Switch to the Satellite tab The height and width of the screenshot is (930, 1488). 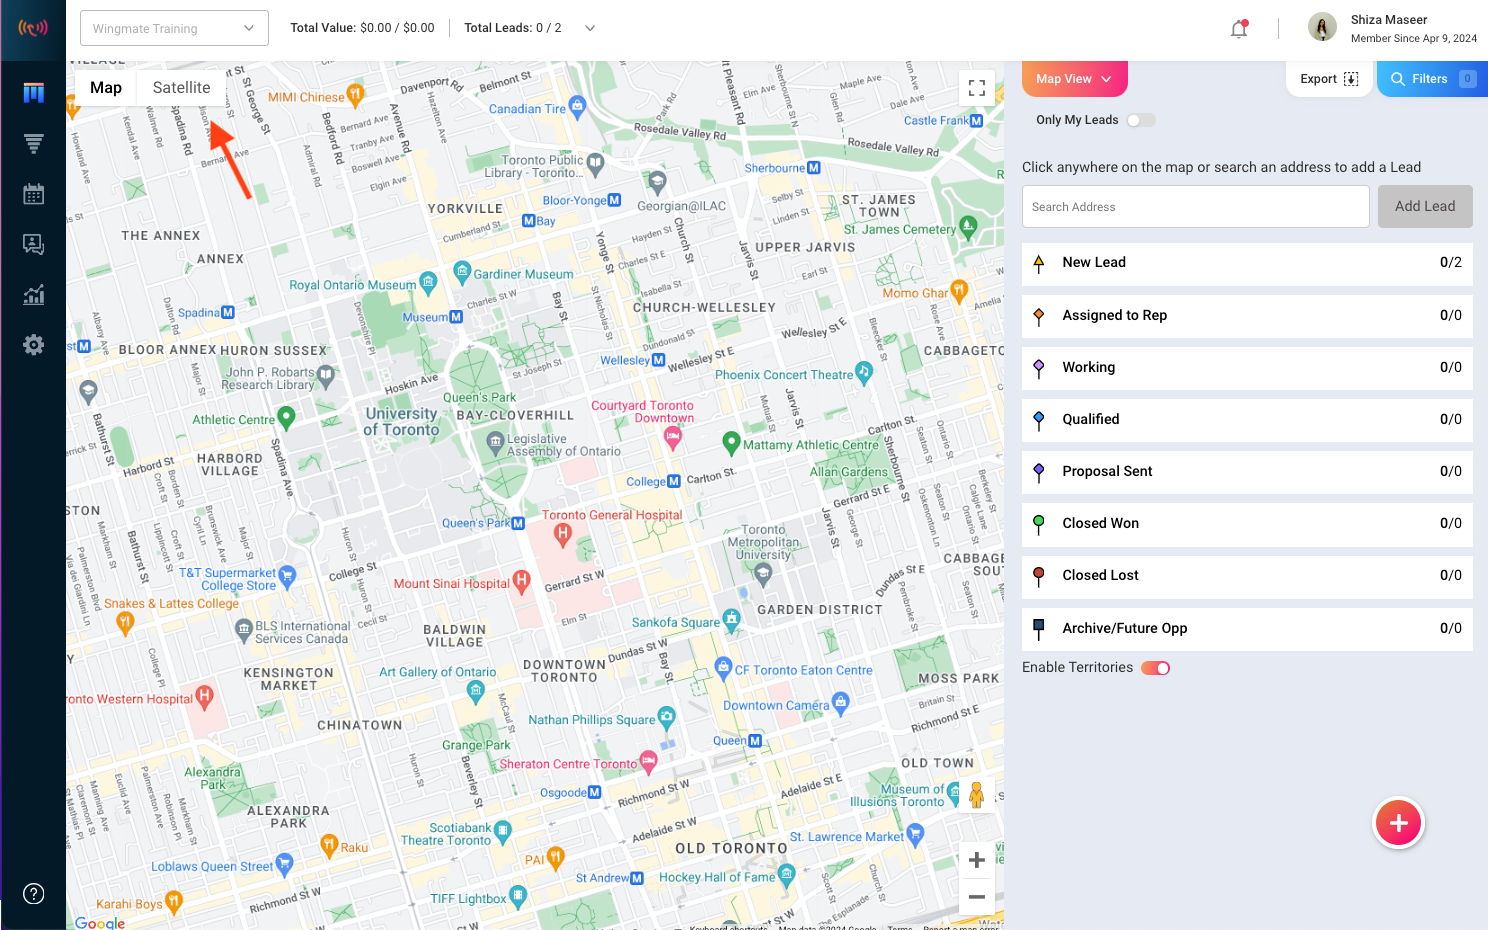[182, 88]
